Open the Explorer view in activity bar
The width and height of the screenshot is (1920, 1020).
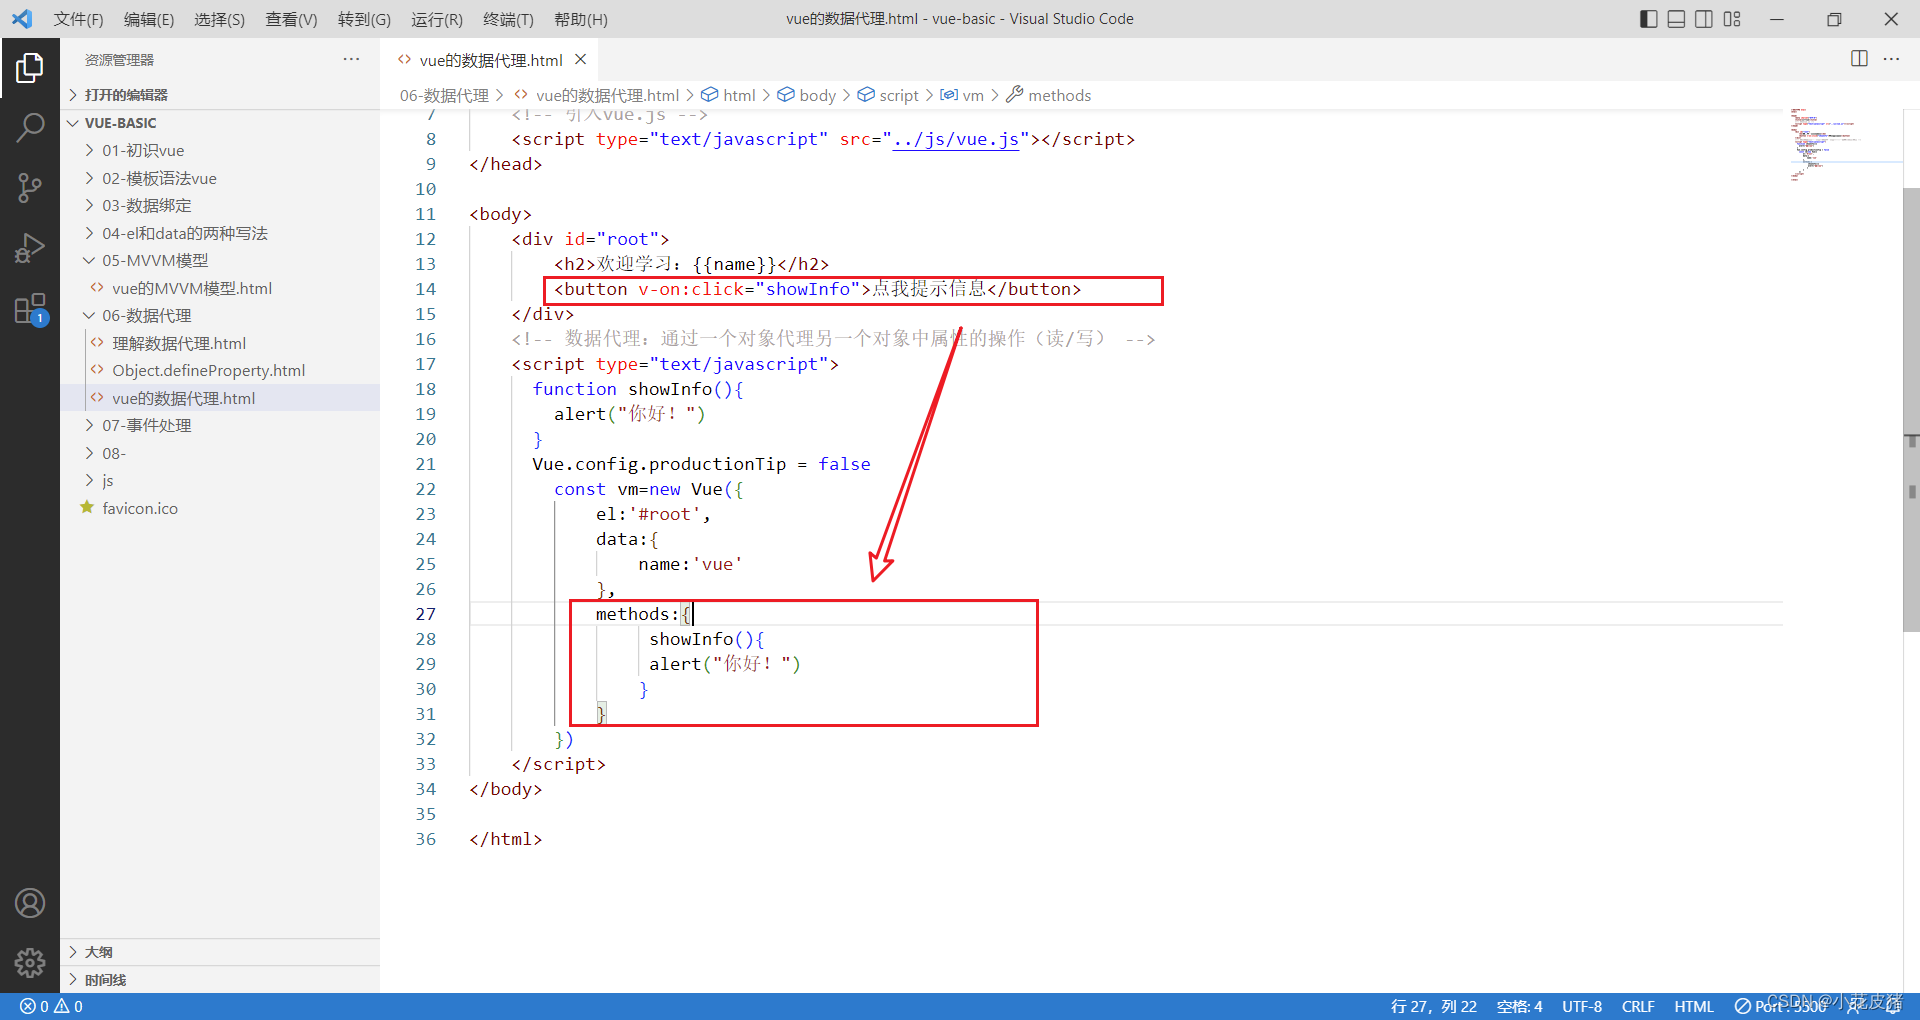coord(30,68)
